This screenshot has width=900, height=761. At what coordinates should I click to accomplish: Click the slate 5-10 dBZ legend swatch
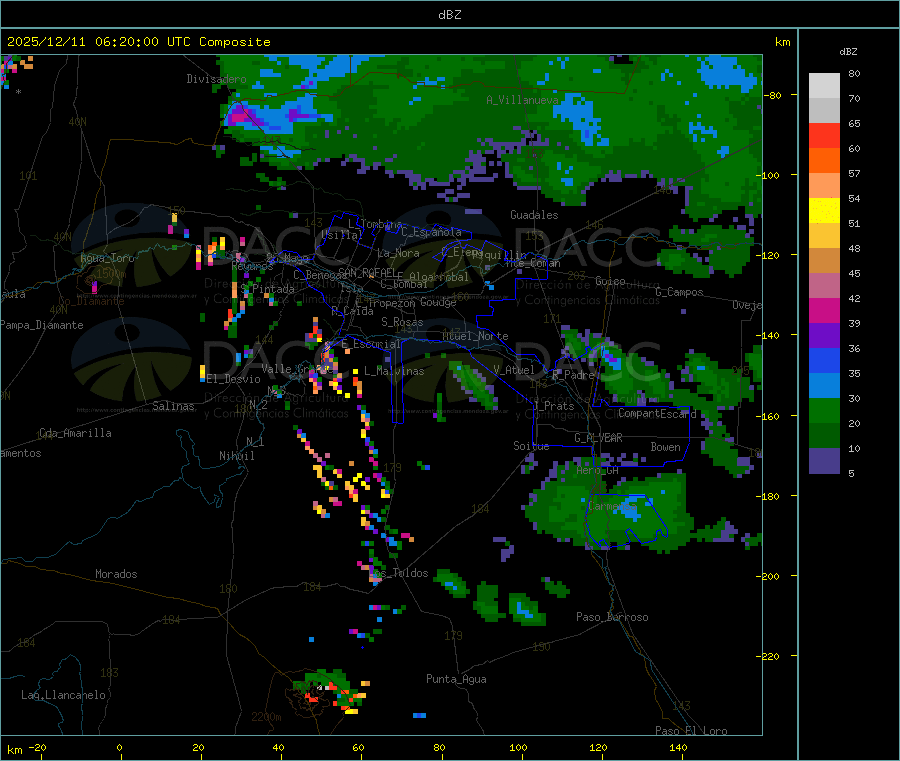point(824,461)
